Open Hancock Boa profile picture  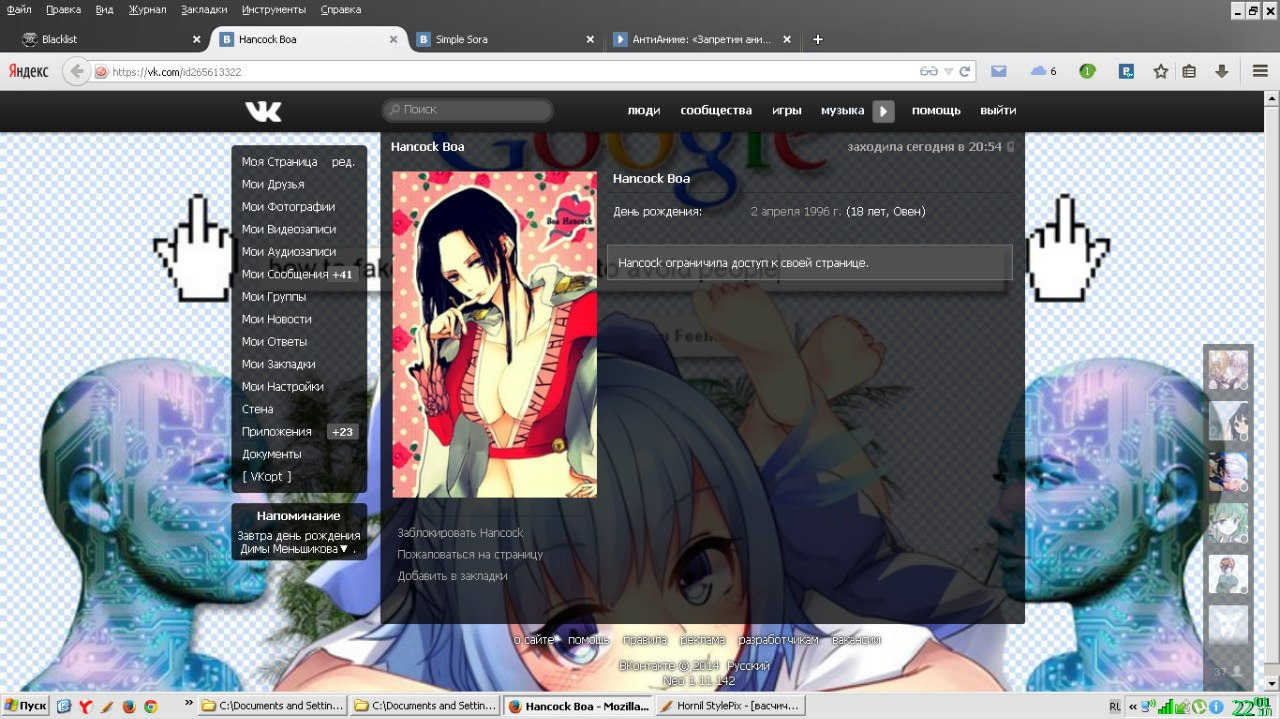pos(494,334)
